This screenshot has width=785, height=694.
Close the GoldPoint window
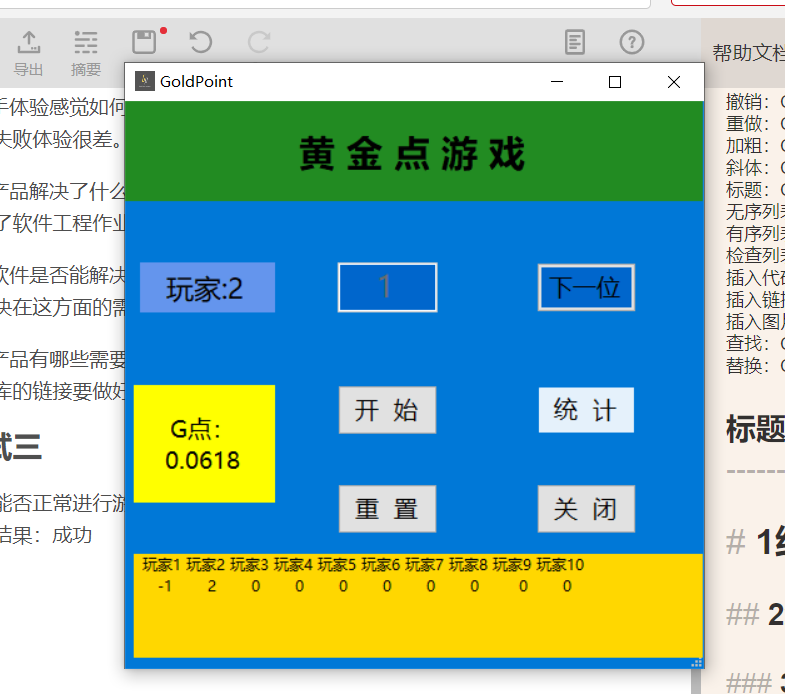pos(674,82)
